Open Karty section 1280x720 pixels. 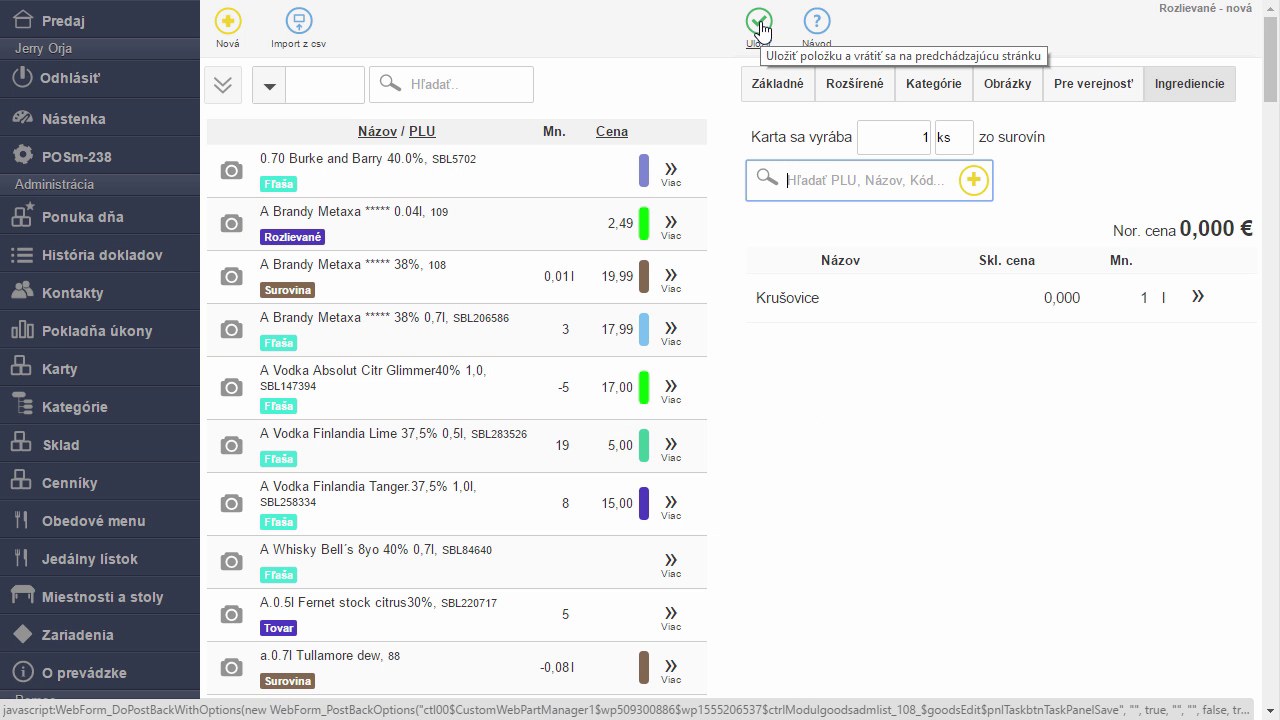tap(100, 368)
